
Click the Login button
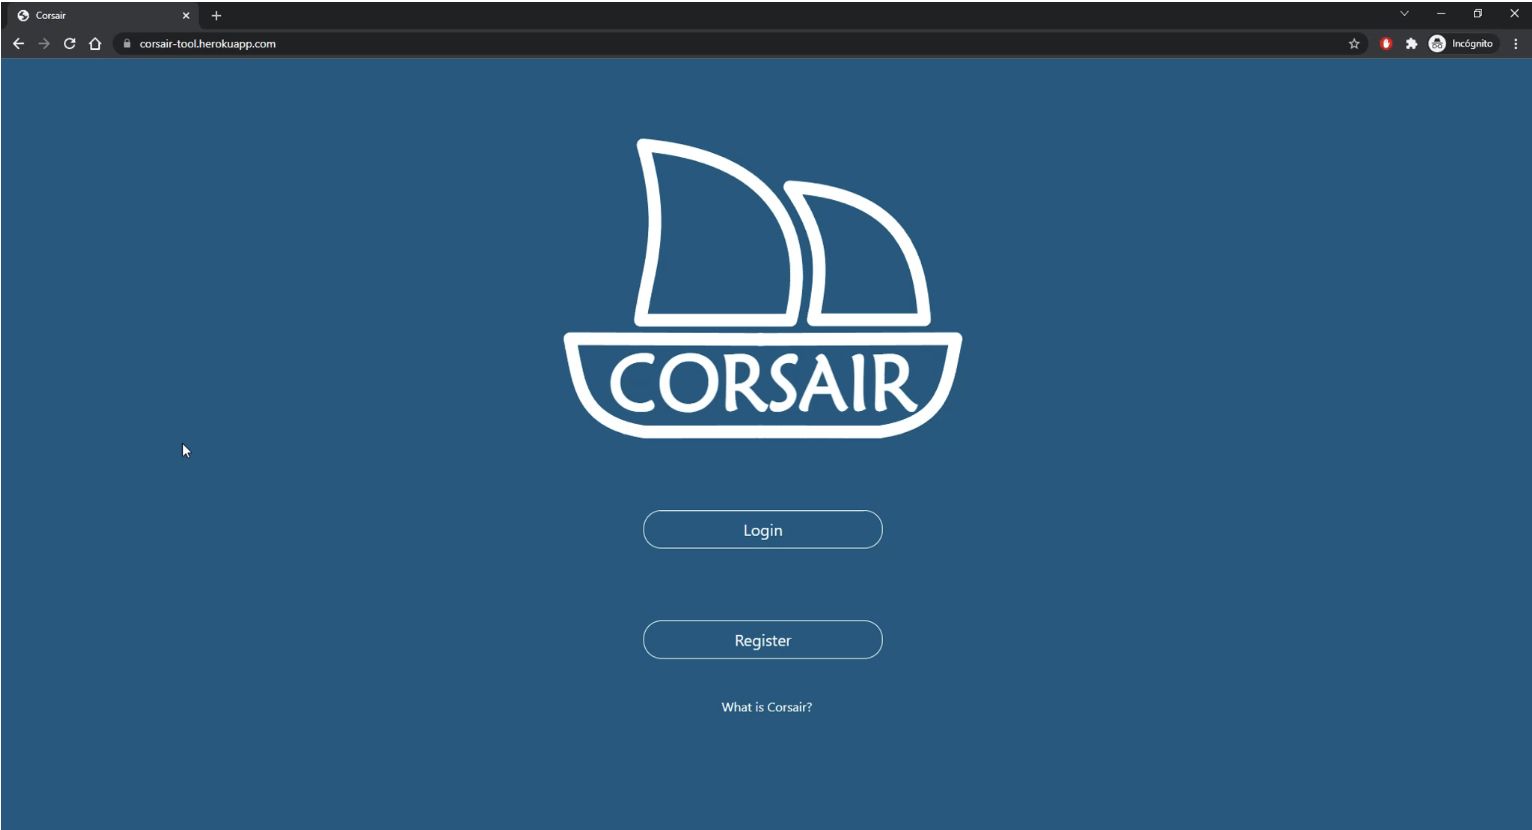click(x=762, y=529)
